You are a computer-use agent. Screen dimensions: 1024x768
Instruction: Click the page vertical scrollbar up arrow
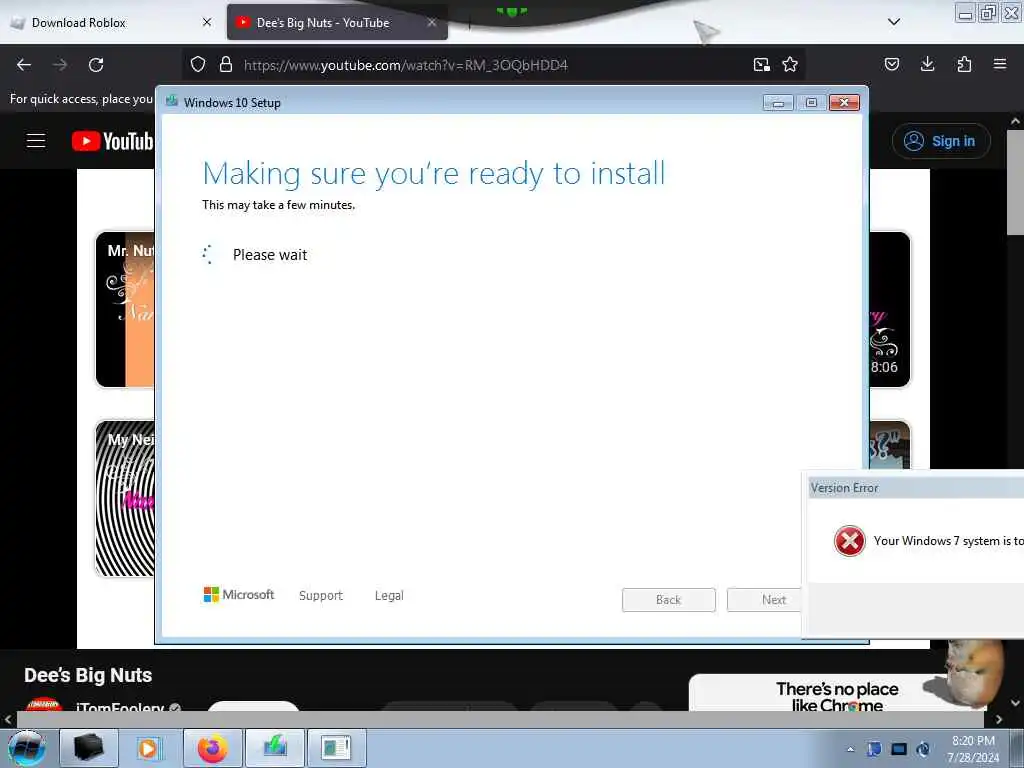1015,121
